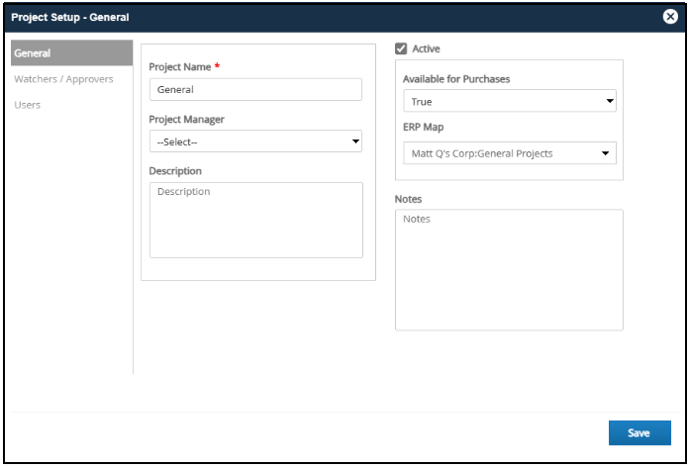This screenshot has height=468, width=688.
Task: Click the Notes heading label
Action: [408, 199]
